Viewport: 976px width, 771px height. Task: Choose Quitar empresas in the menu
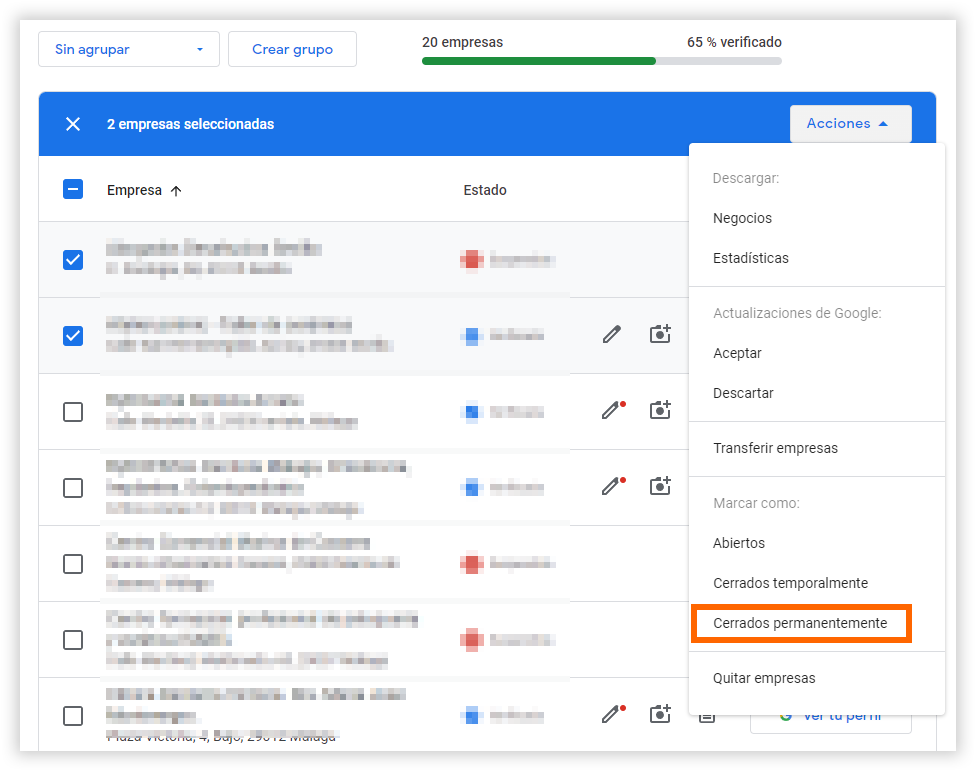point(764,678)
